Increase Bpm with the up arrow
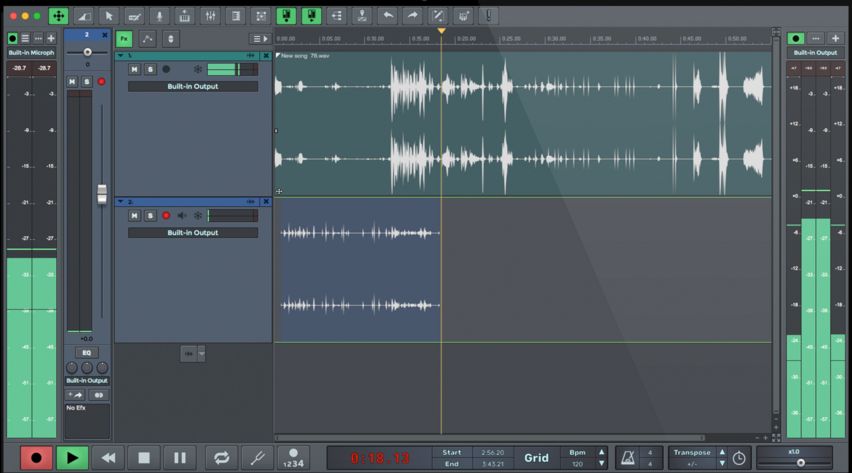Viewport: 852px width, 473px height. pos(602,452)
